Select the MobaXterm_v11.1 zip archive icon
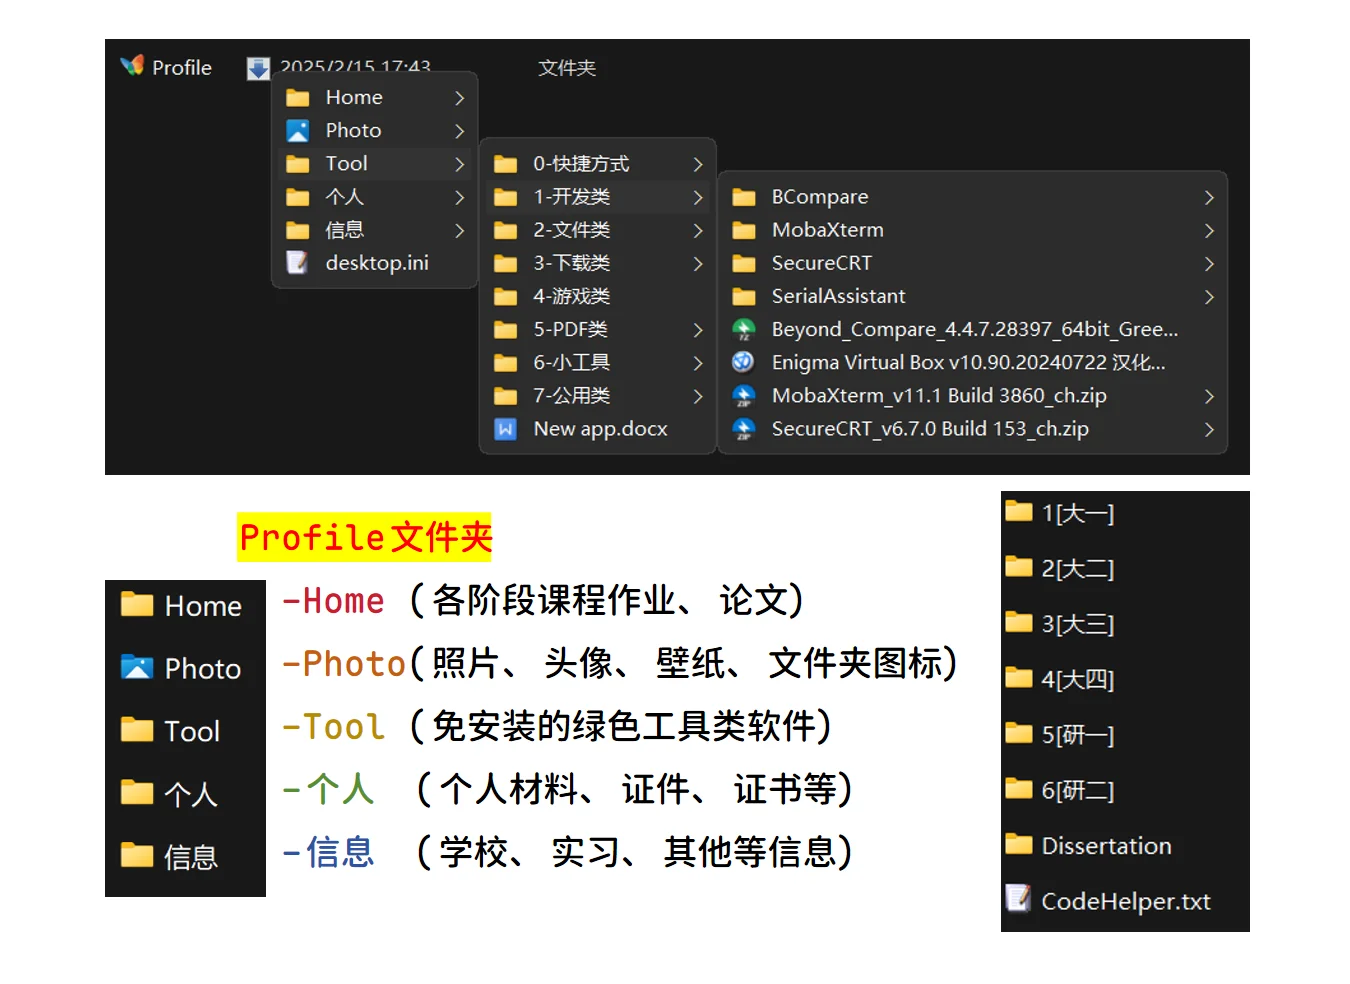 point(744,396)
